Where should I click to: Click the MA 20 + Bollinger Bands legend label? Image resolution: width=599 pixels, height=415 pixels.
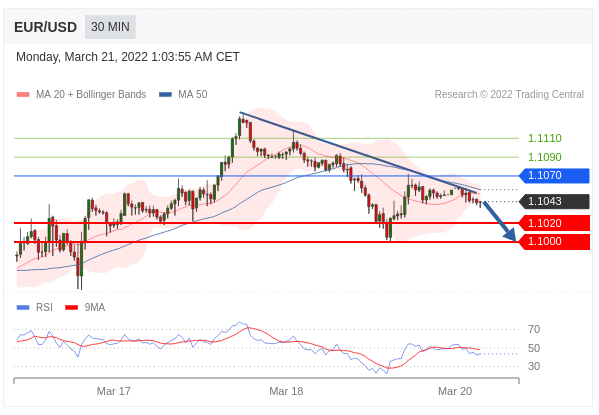(x=91, y=94)
